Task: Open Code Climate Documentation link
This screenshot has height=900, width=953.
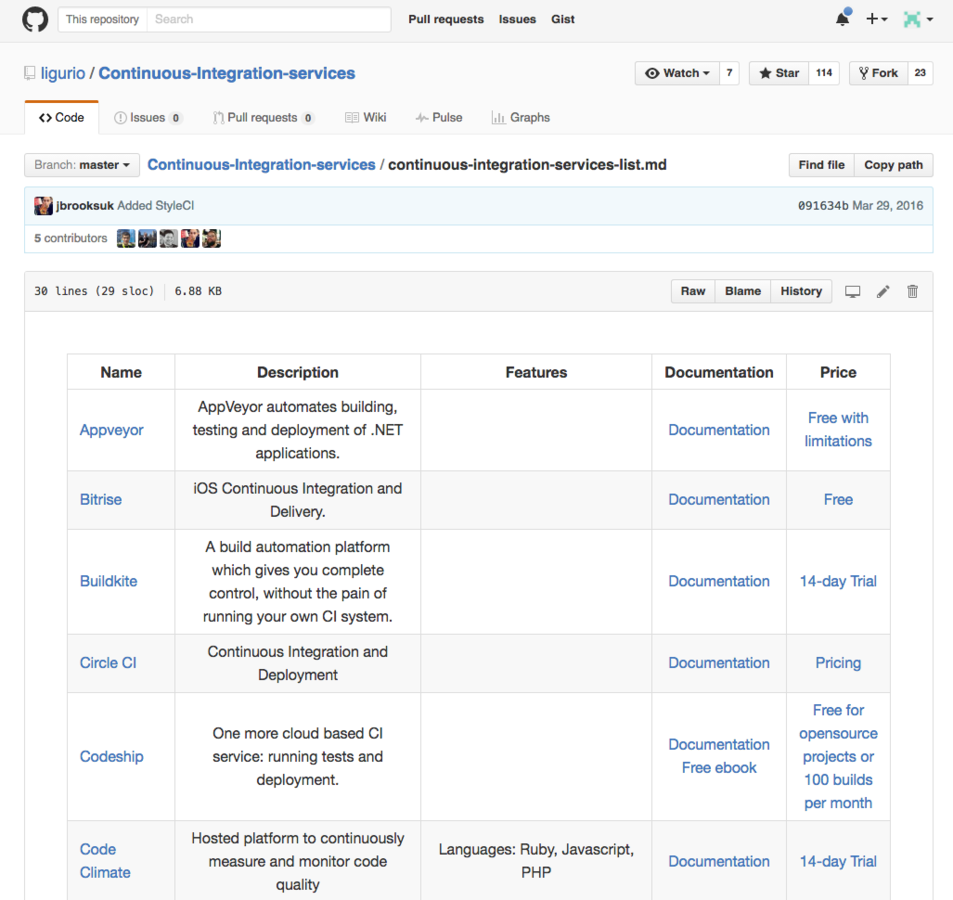Action: 719,861
